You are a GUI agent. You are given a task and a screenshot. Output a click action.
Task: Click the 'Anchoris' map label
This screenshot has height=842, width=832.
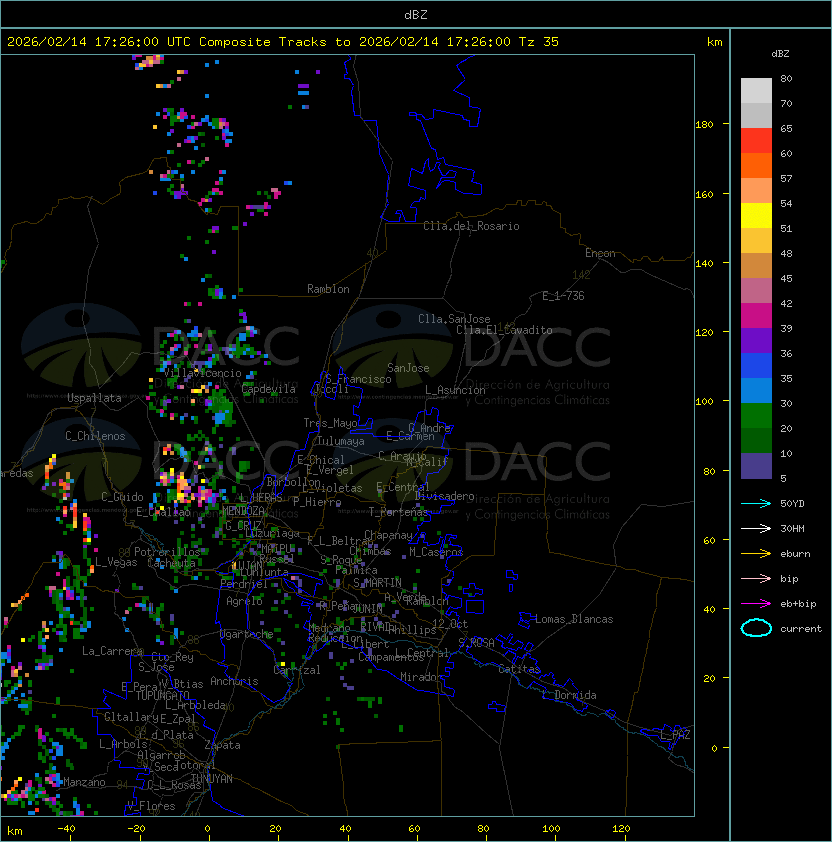click(234, 681)
